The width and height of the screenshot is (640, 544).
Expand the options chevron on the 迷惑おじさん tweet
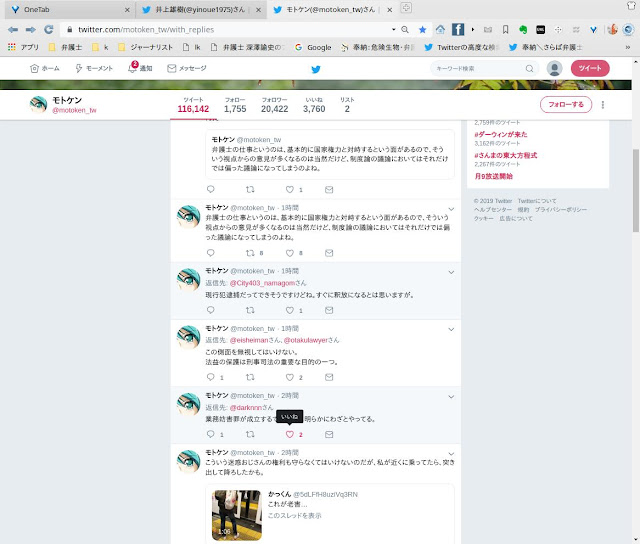(451, 454)
